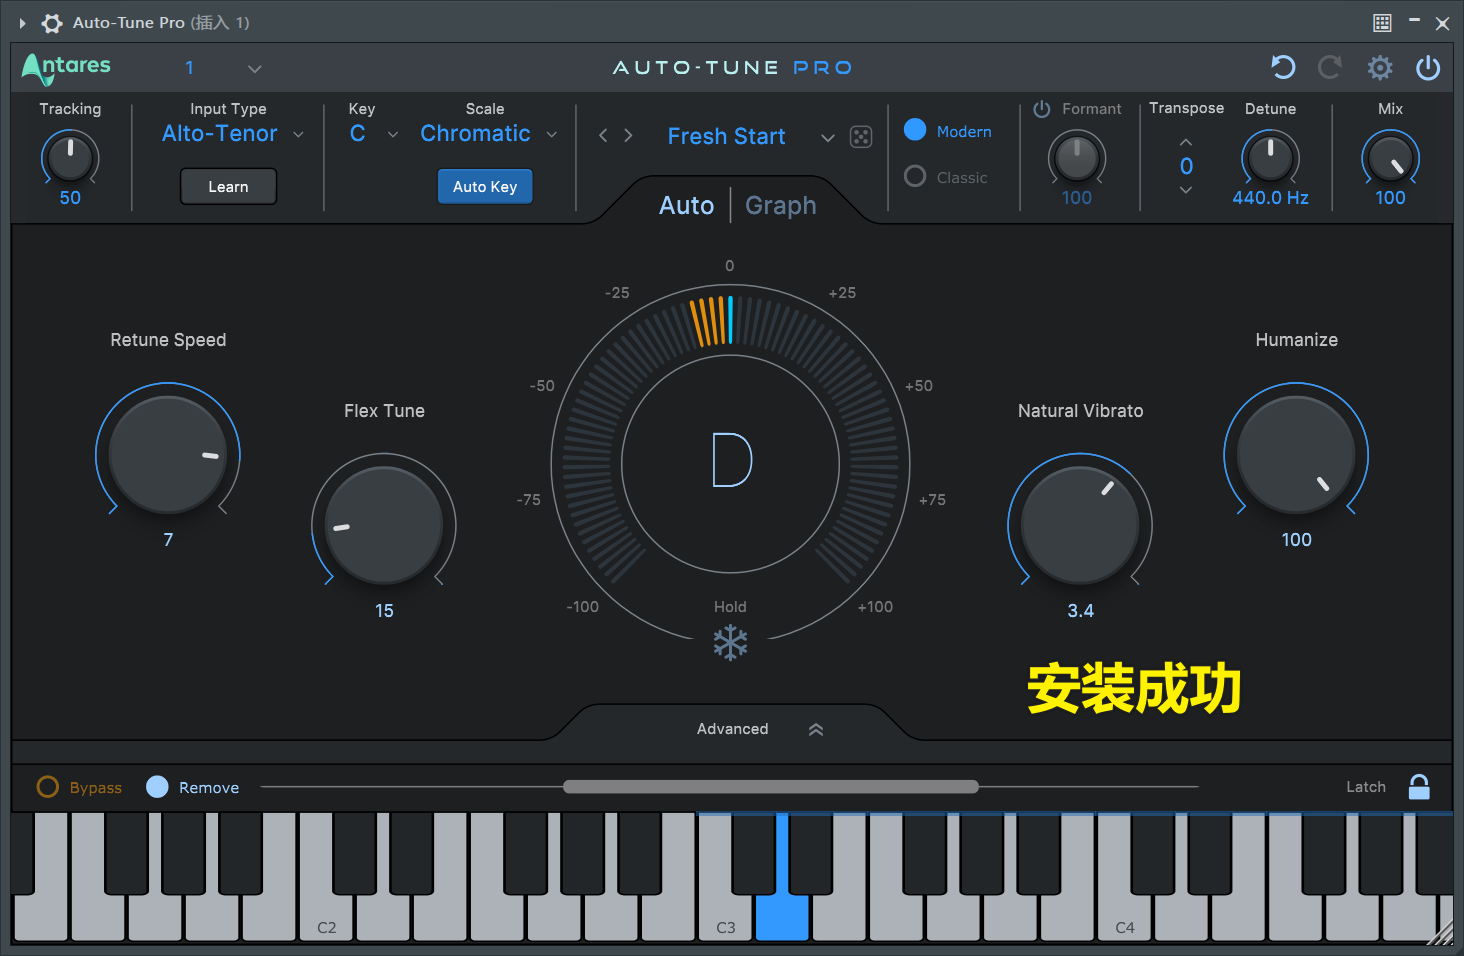The width and height of the screenshot is (1464, 956).
Task: Open the plugin picker grid icon
Action: coord(1382,22)
